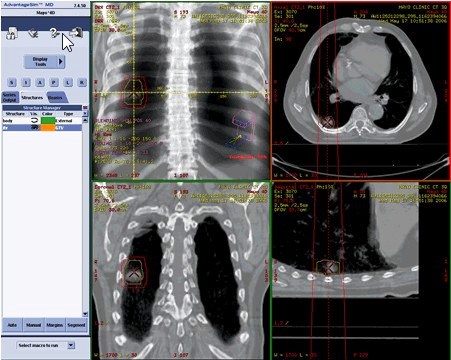Select the A anterior view button
Screen dimensions: 451x360
coord(40,82)
